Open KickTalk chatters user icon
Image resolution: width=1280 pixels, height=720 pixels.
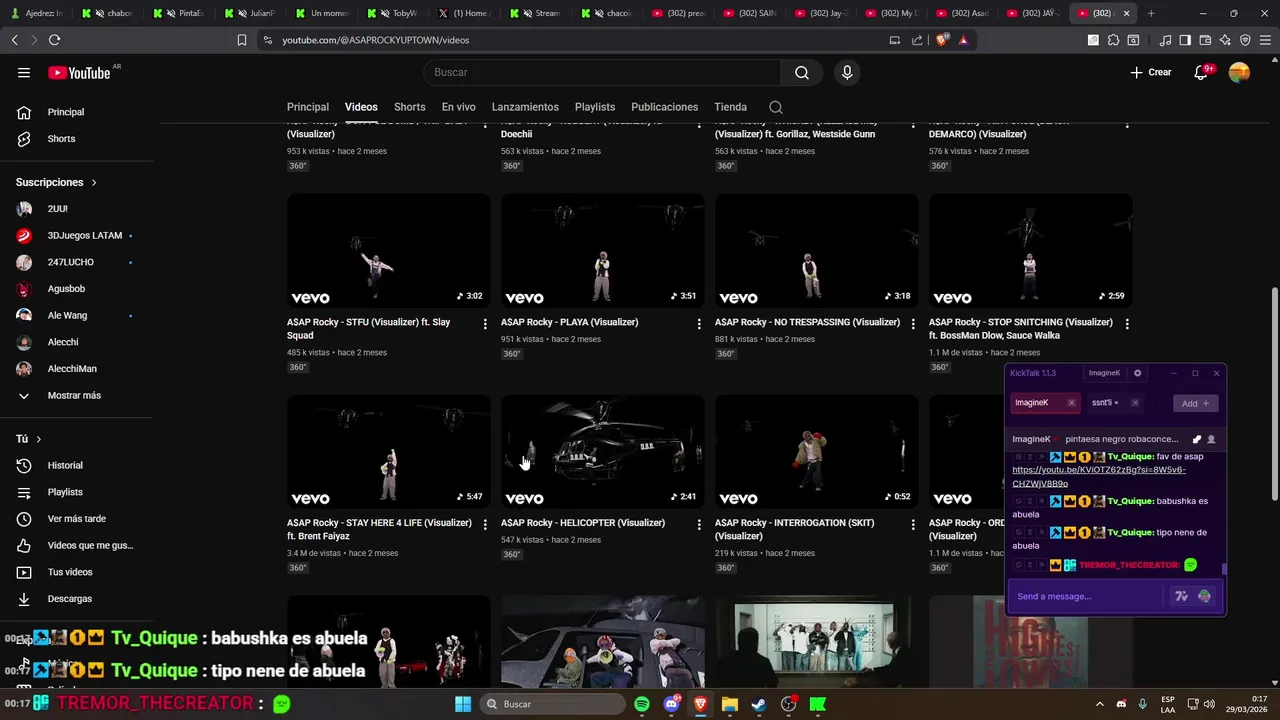[1211, 439]
